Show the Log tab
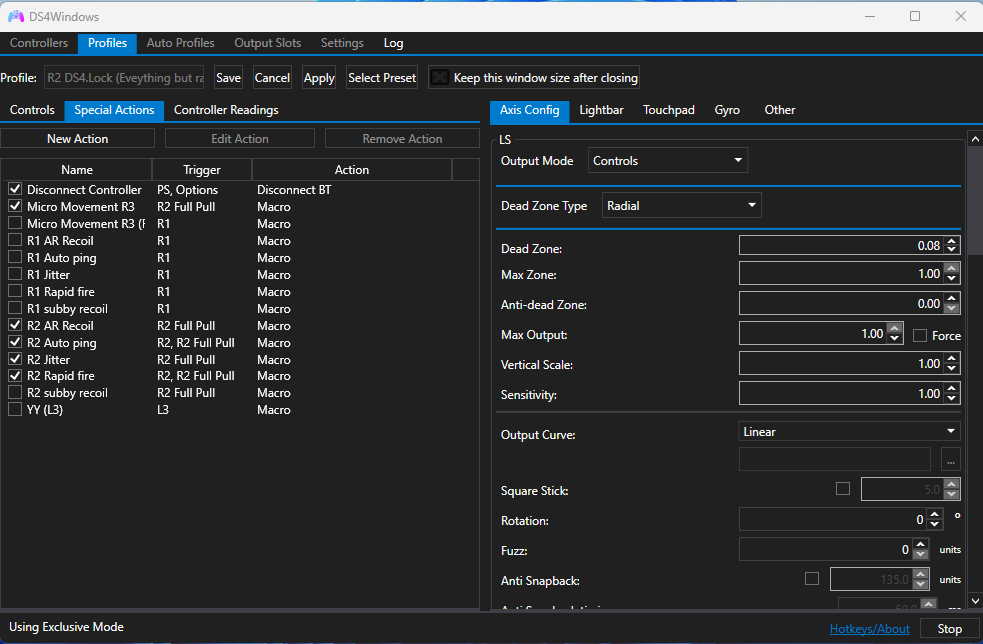 (x=393, y=43)
